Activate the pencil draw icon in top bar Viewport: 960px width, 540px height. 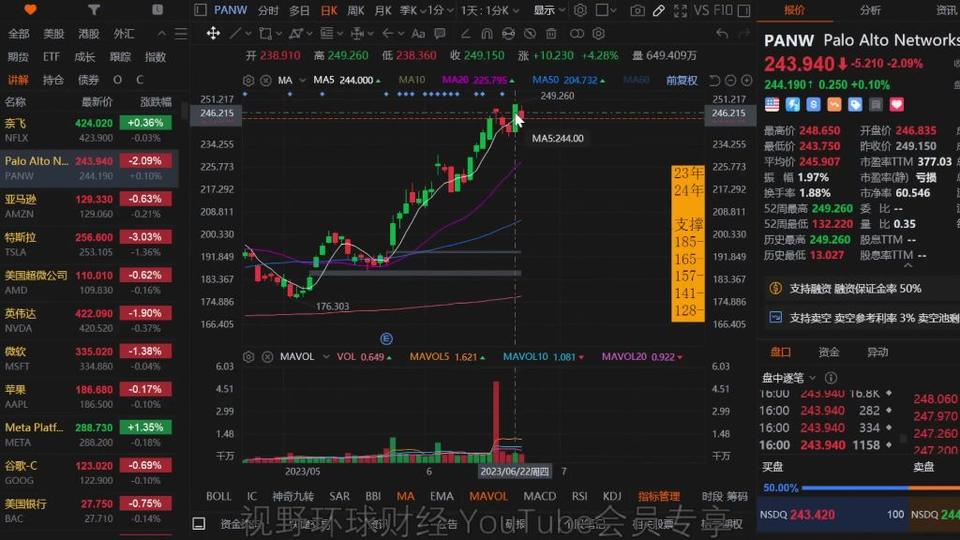tap(659, 10)
